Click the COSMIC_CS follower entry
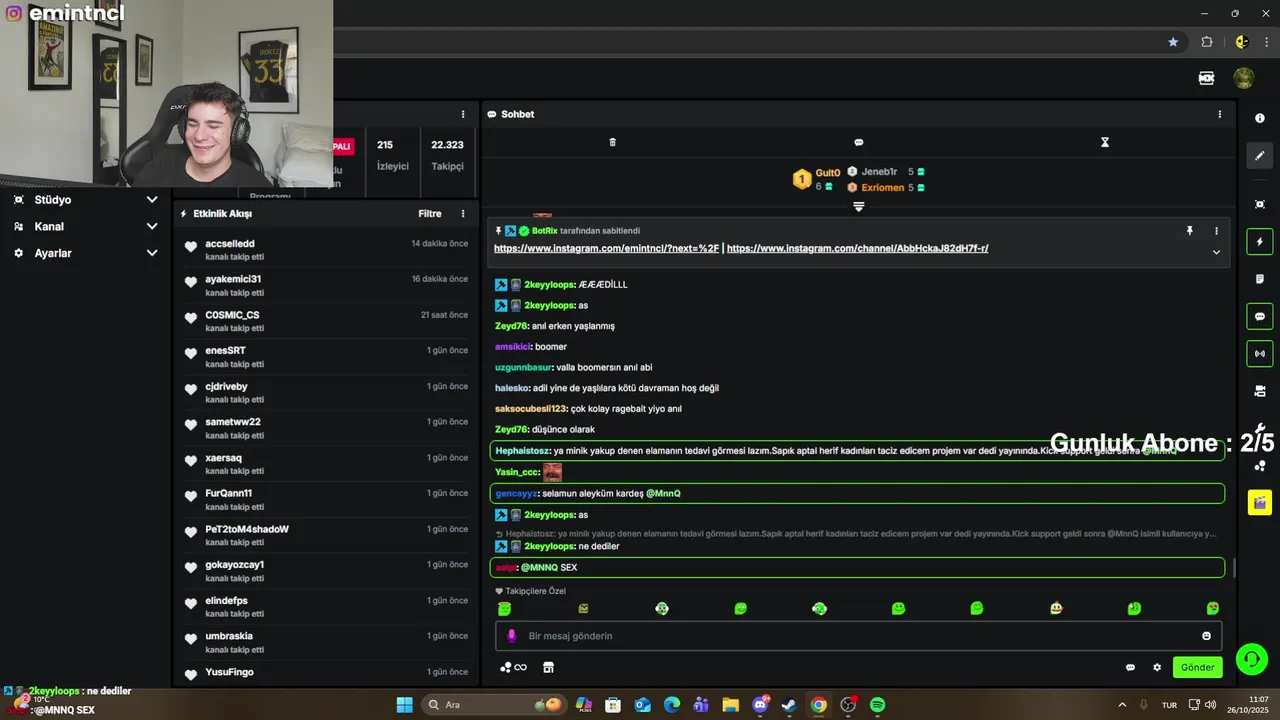Image resolution: width=1280 pixels, height=720 pixels. 325,321
